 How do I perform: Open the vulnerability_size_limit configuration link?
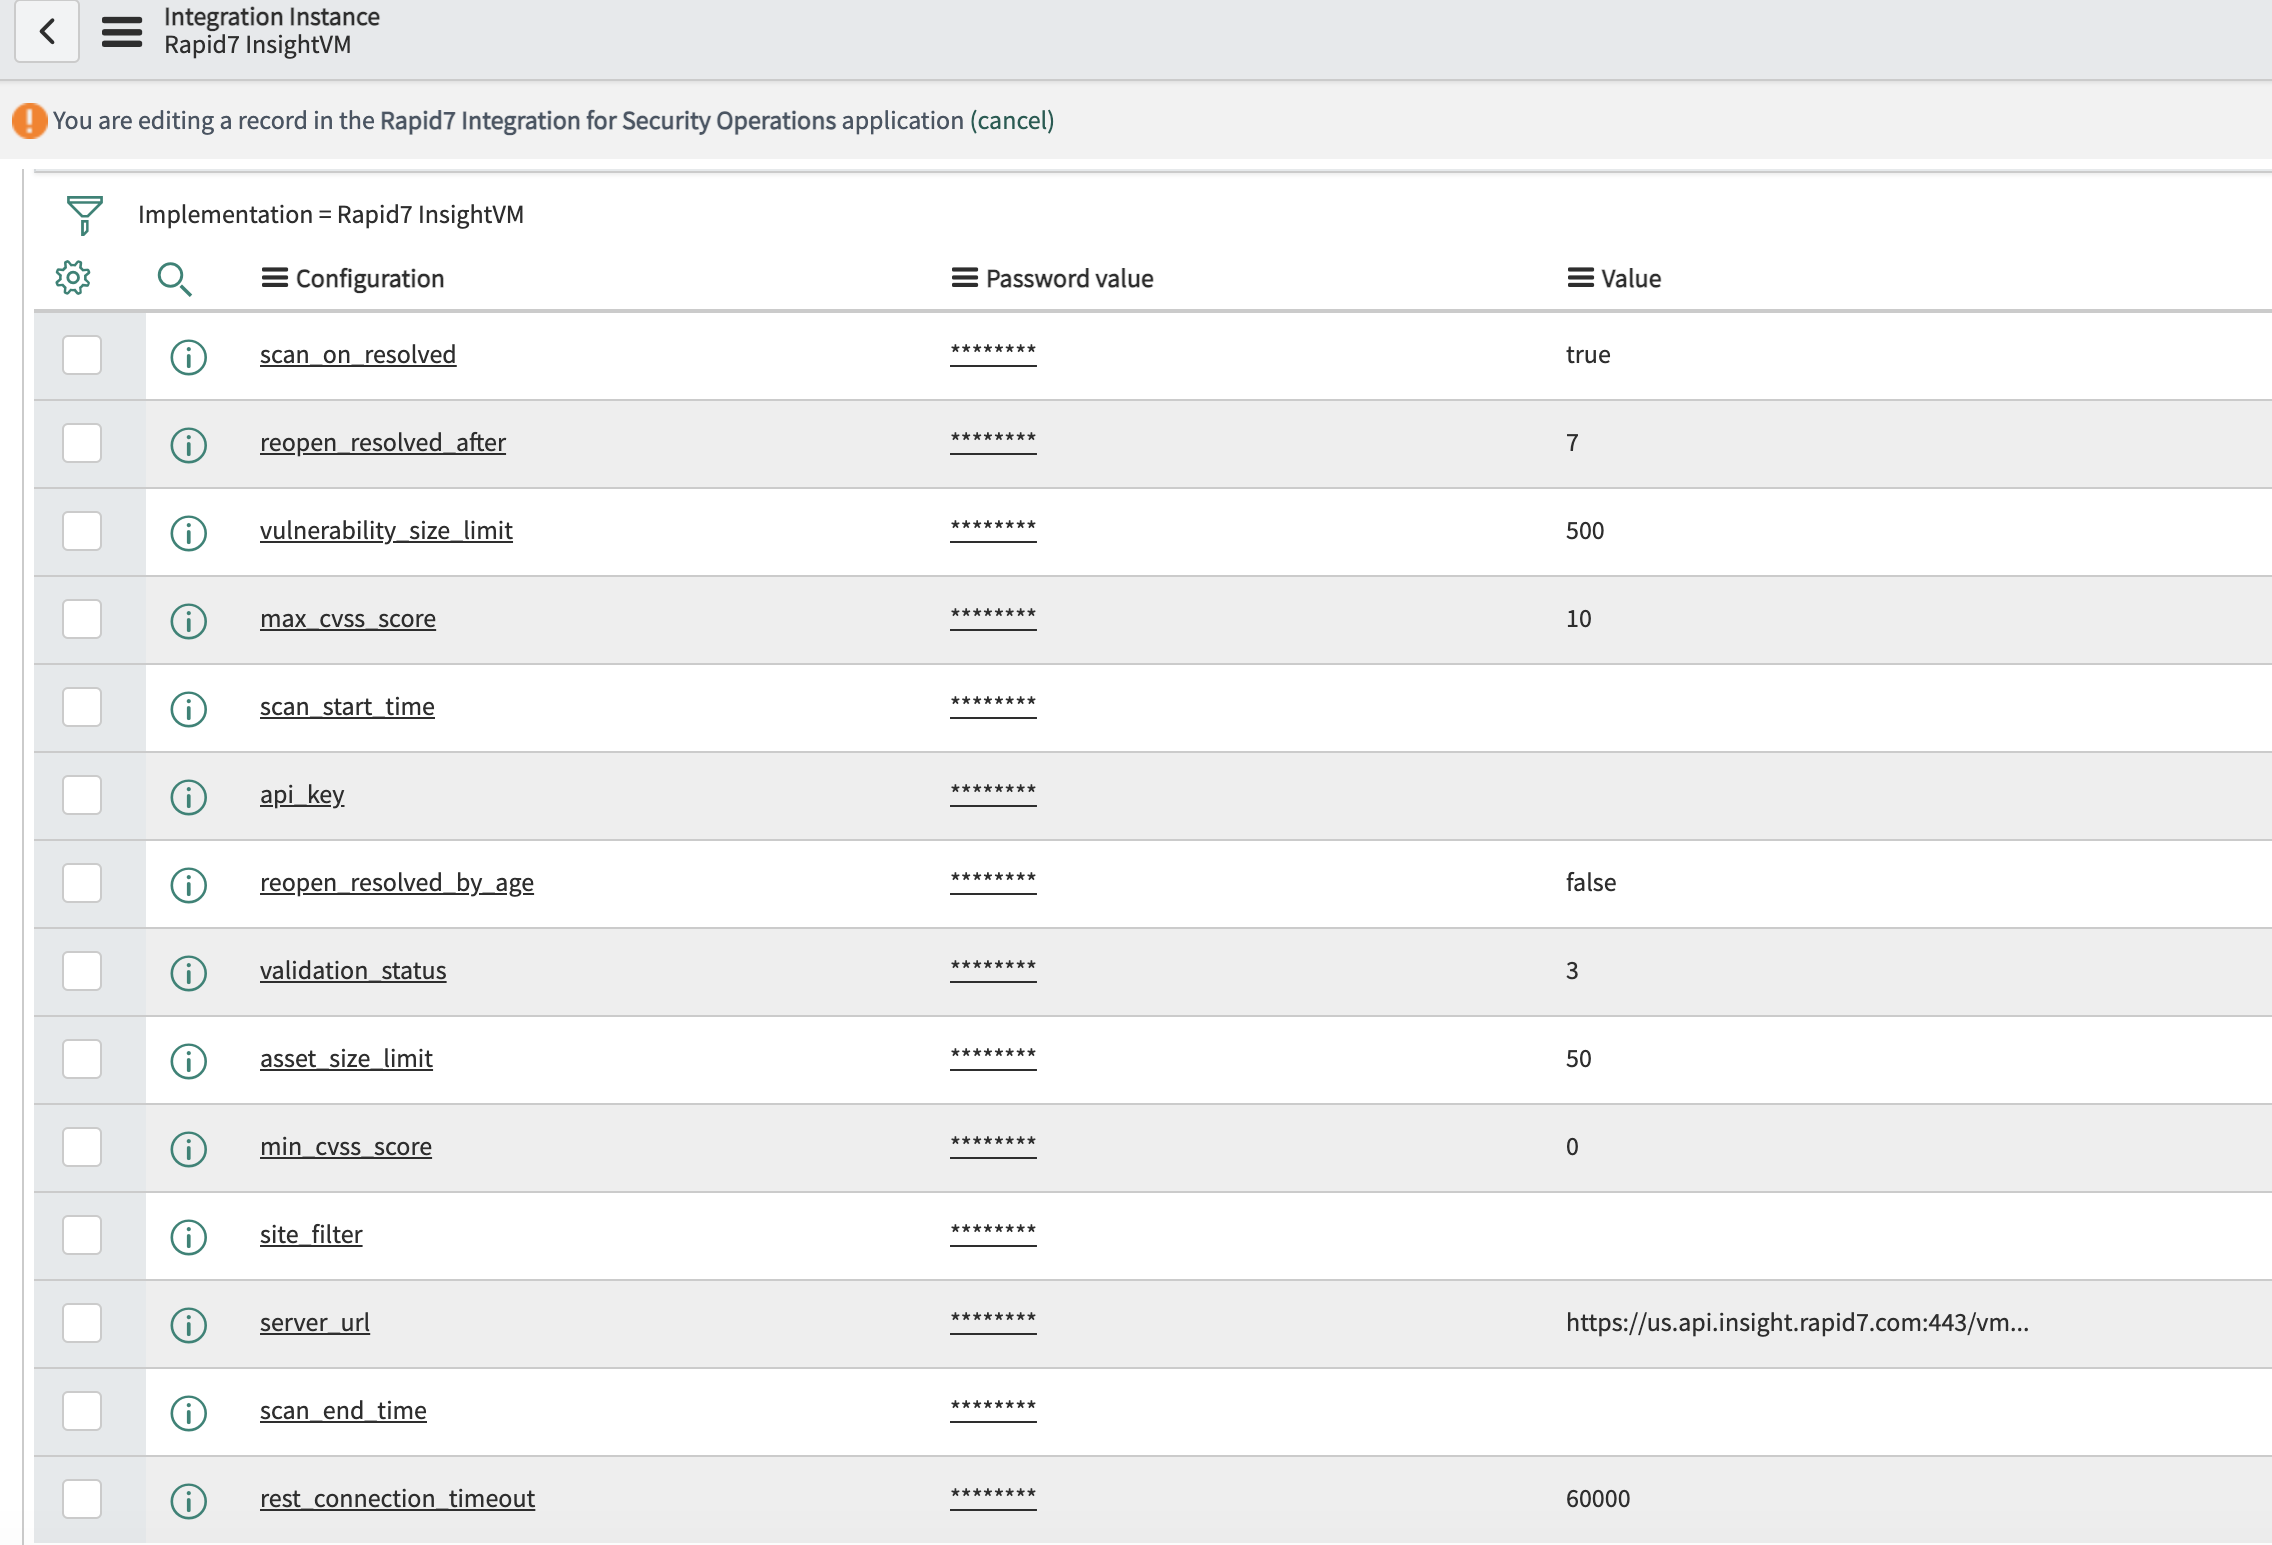(386, 531)
